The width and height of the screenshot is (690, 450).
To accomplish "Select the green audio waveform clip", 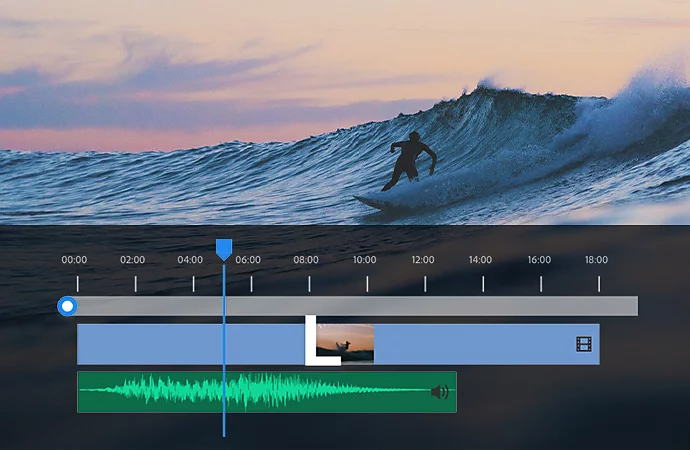I will 267,392.
